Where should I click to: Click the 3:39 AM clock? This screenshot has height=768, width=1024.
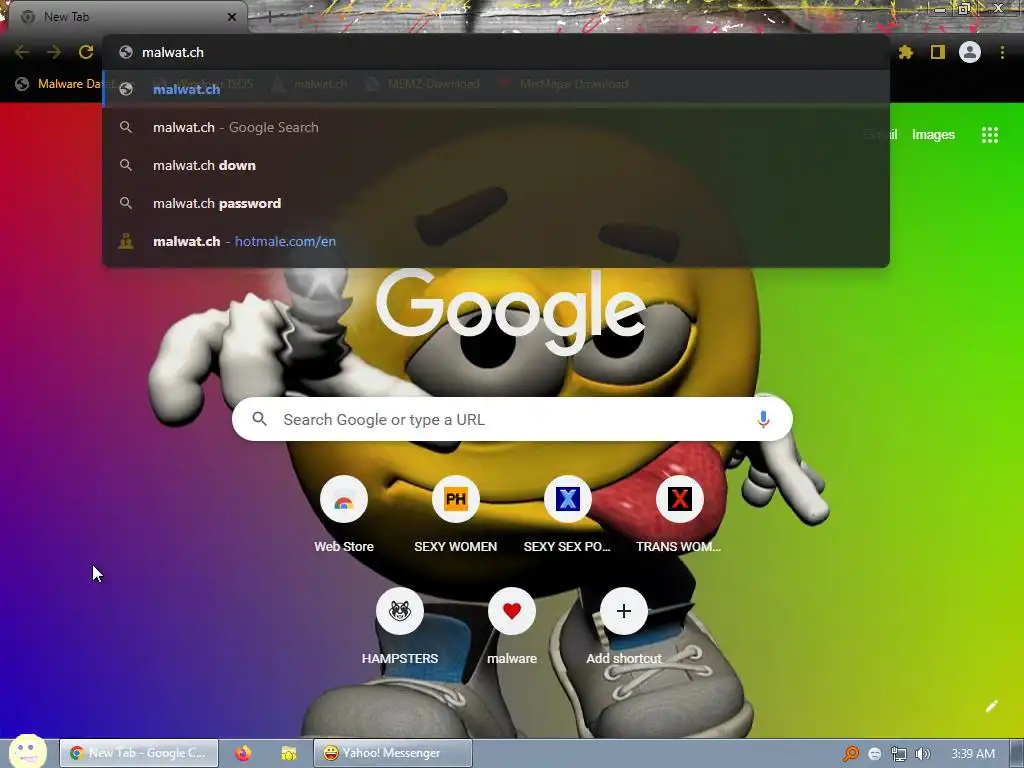tap(973, 754)
